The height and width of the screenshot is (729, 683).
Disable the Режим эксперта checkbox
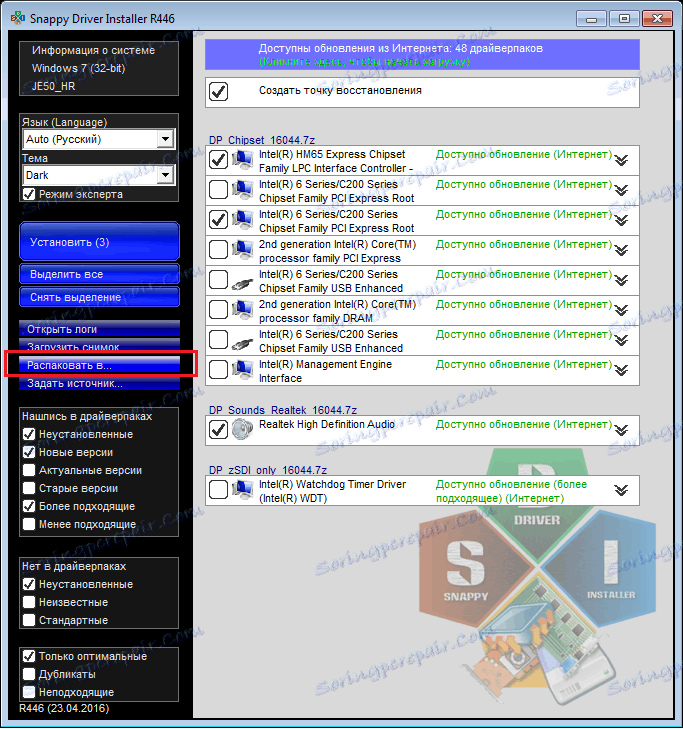[29, 194]
